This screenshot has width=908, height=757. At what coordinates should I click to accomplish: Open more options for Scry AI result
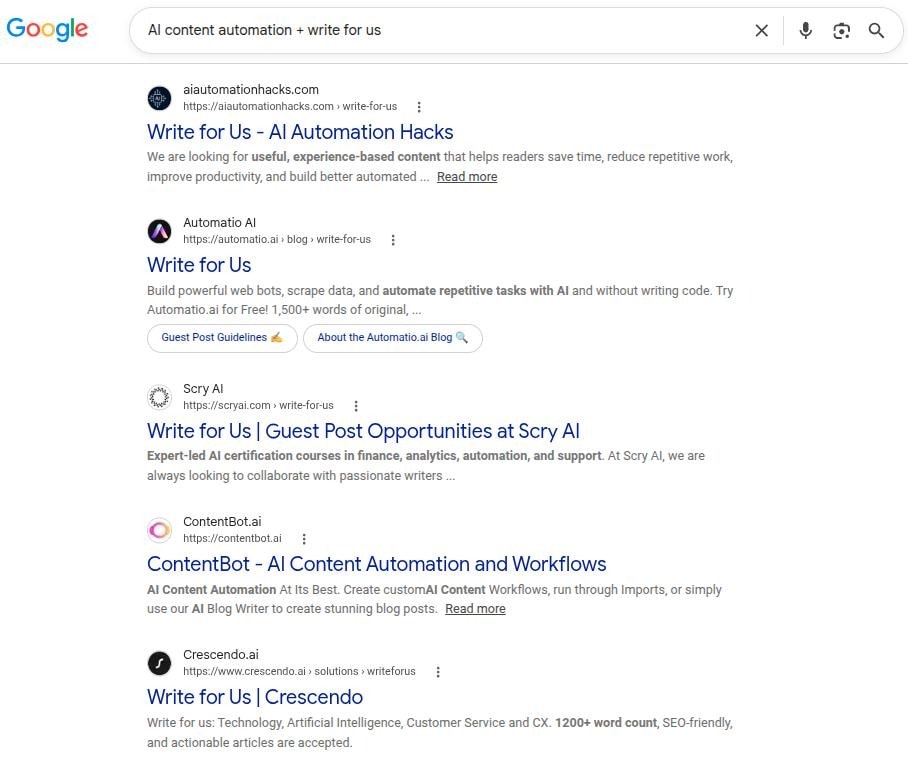coord(356,406)
